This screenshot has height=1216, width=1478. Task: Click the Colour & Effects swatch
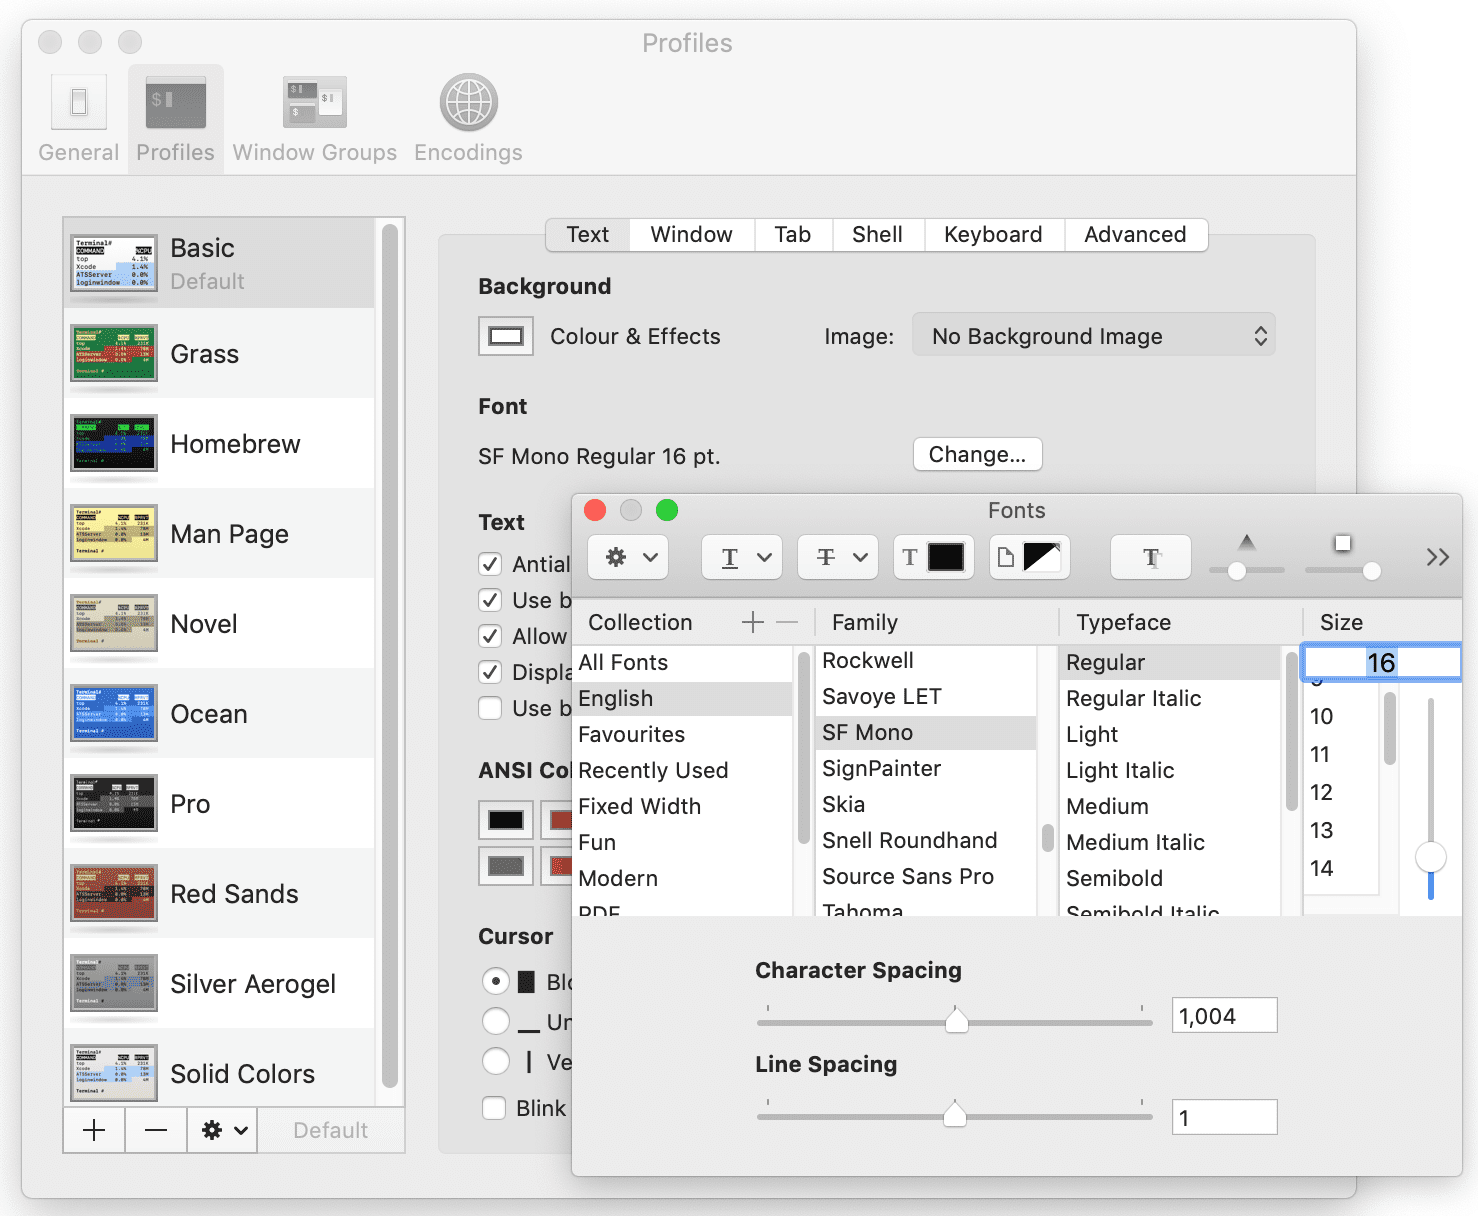(x=505, y=336)
